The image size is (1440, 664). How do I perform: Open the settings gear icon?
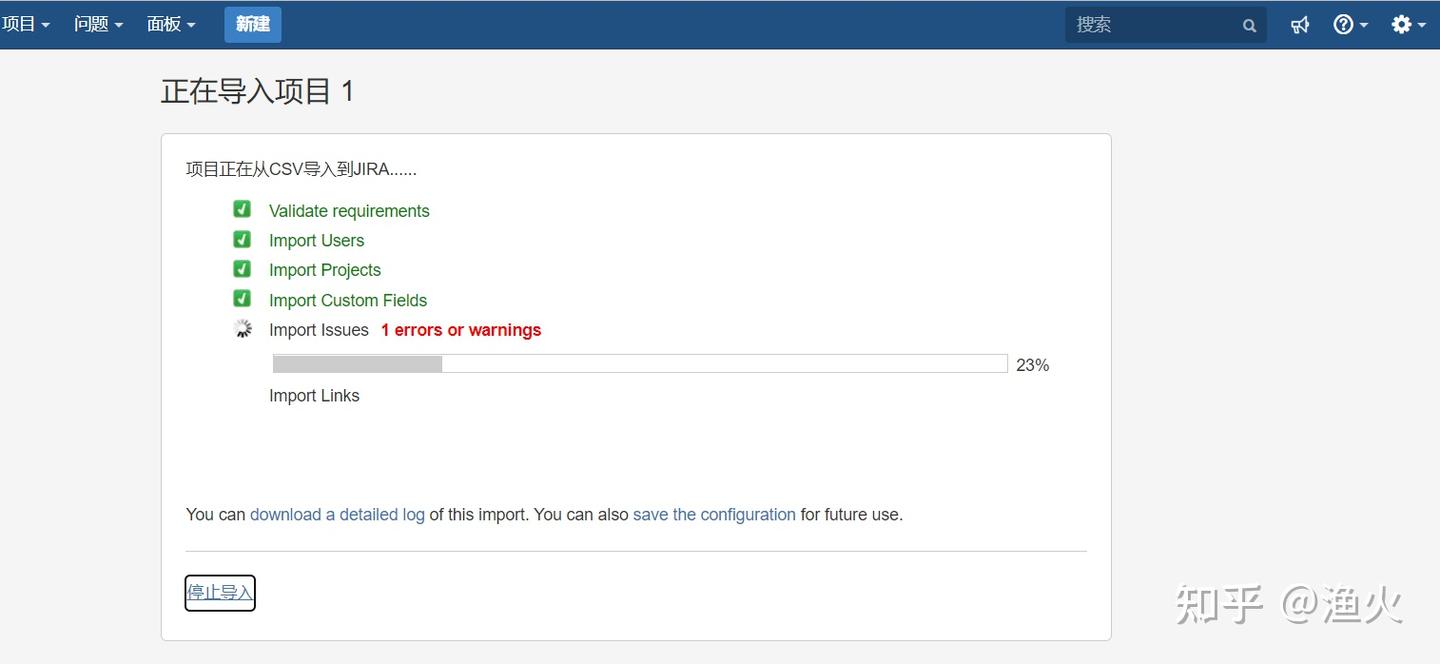pos(1402,25)
